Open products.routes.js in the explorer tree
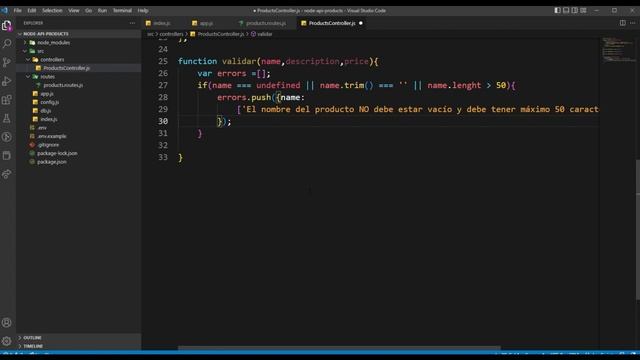The width and height of the screenshot is (640, 360). point(63,85)
